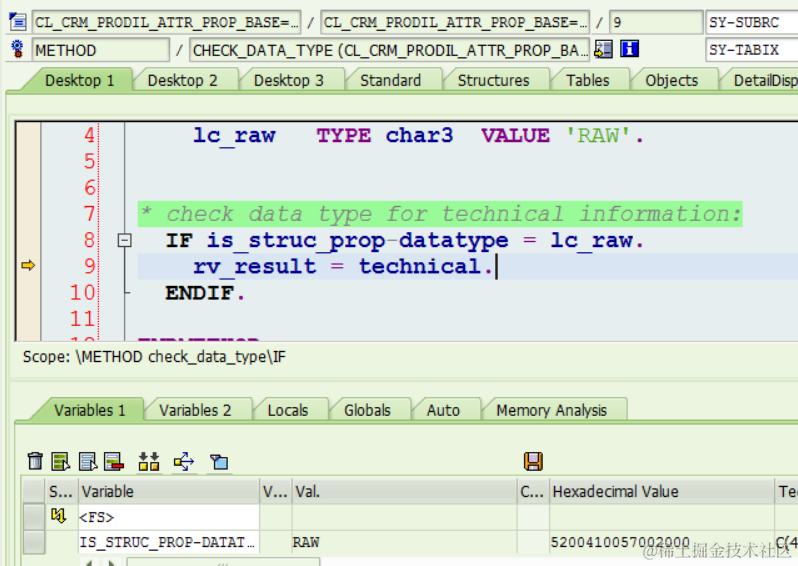Click the Val. column header
The width and height of the screenshot is (798, 566).
(404, 491)
